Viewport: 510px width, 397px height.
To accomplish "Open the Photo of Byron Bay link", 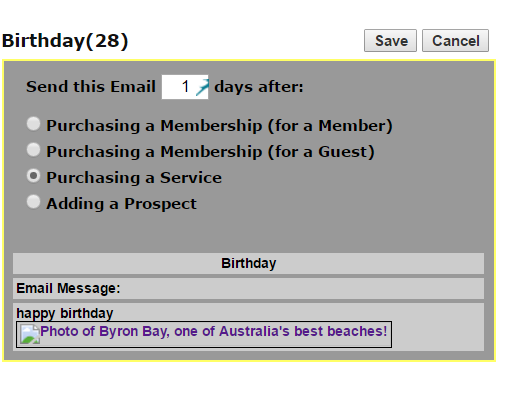I will [214, 331].
